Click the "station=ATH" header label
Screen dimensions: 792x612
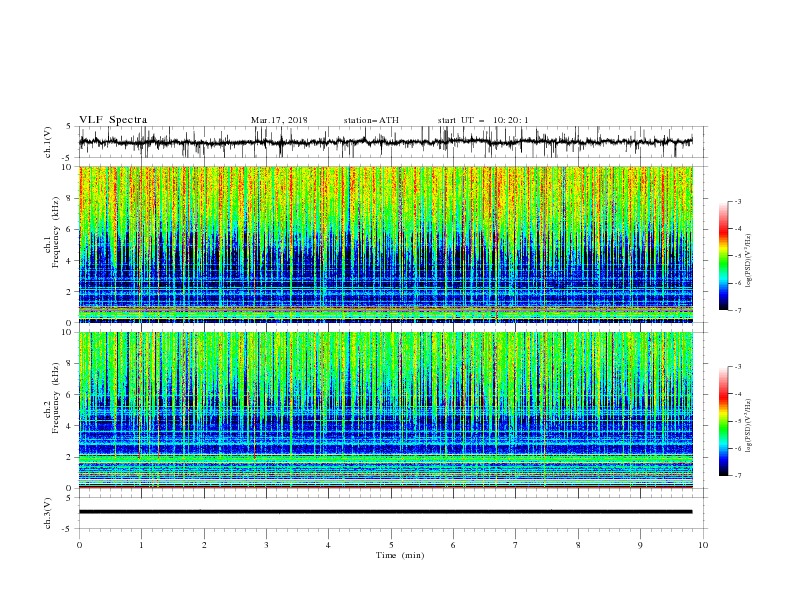point(371,120)
